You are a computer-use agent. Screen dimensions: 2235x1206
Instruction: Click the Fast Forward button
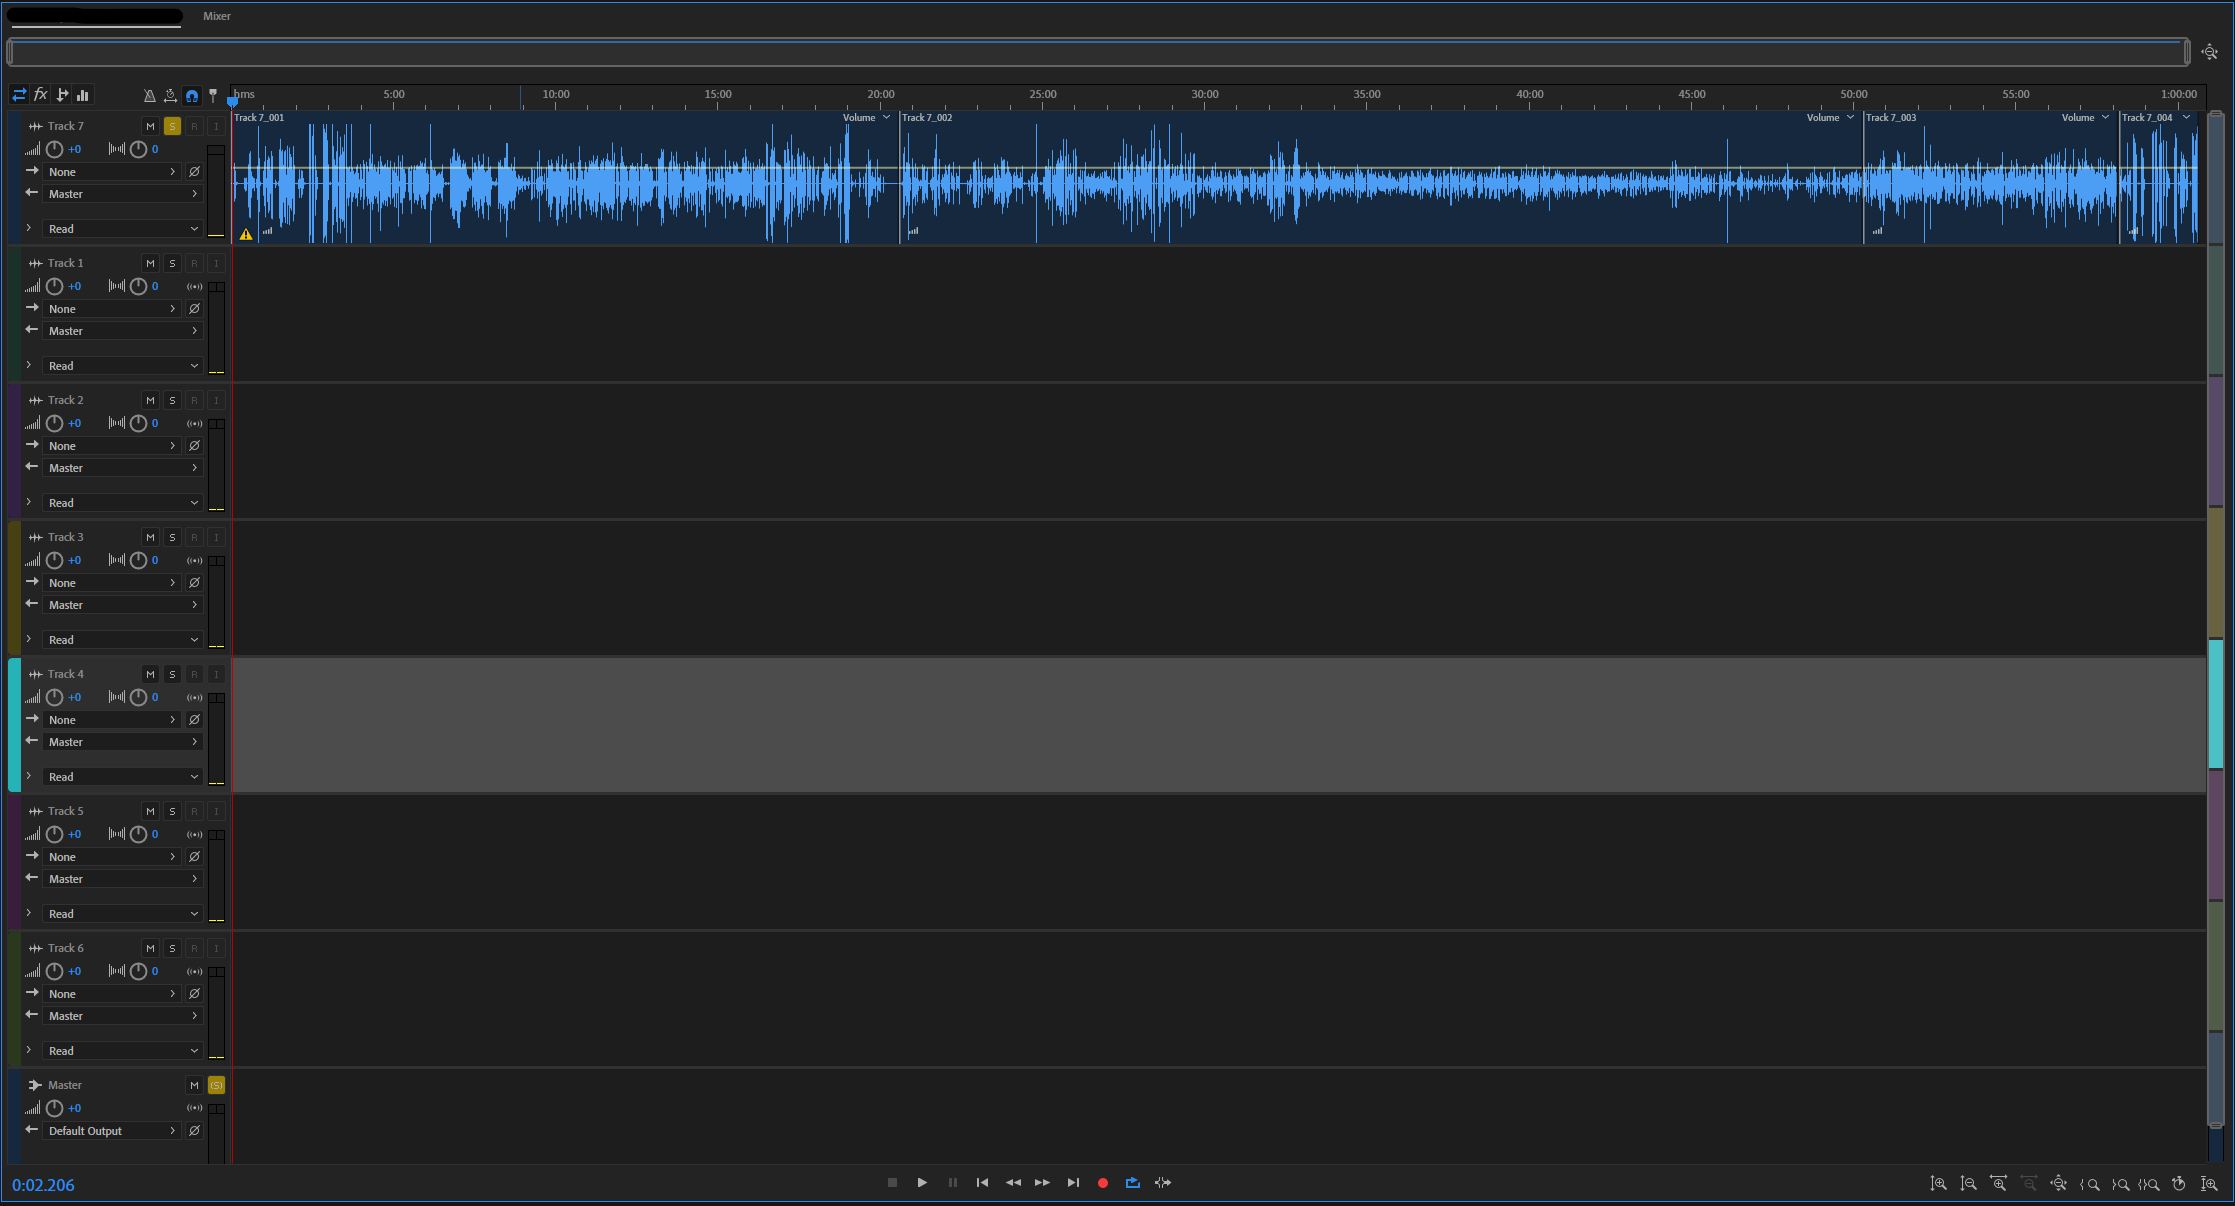(1042, 1183)
